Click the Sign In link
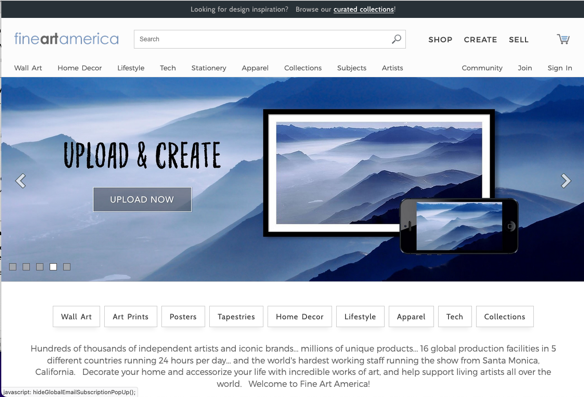The width and height of the screenshot is (584, 397). [x=559, y=68]
